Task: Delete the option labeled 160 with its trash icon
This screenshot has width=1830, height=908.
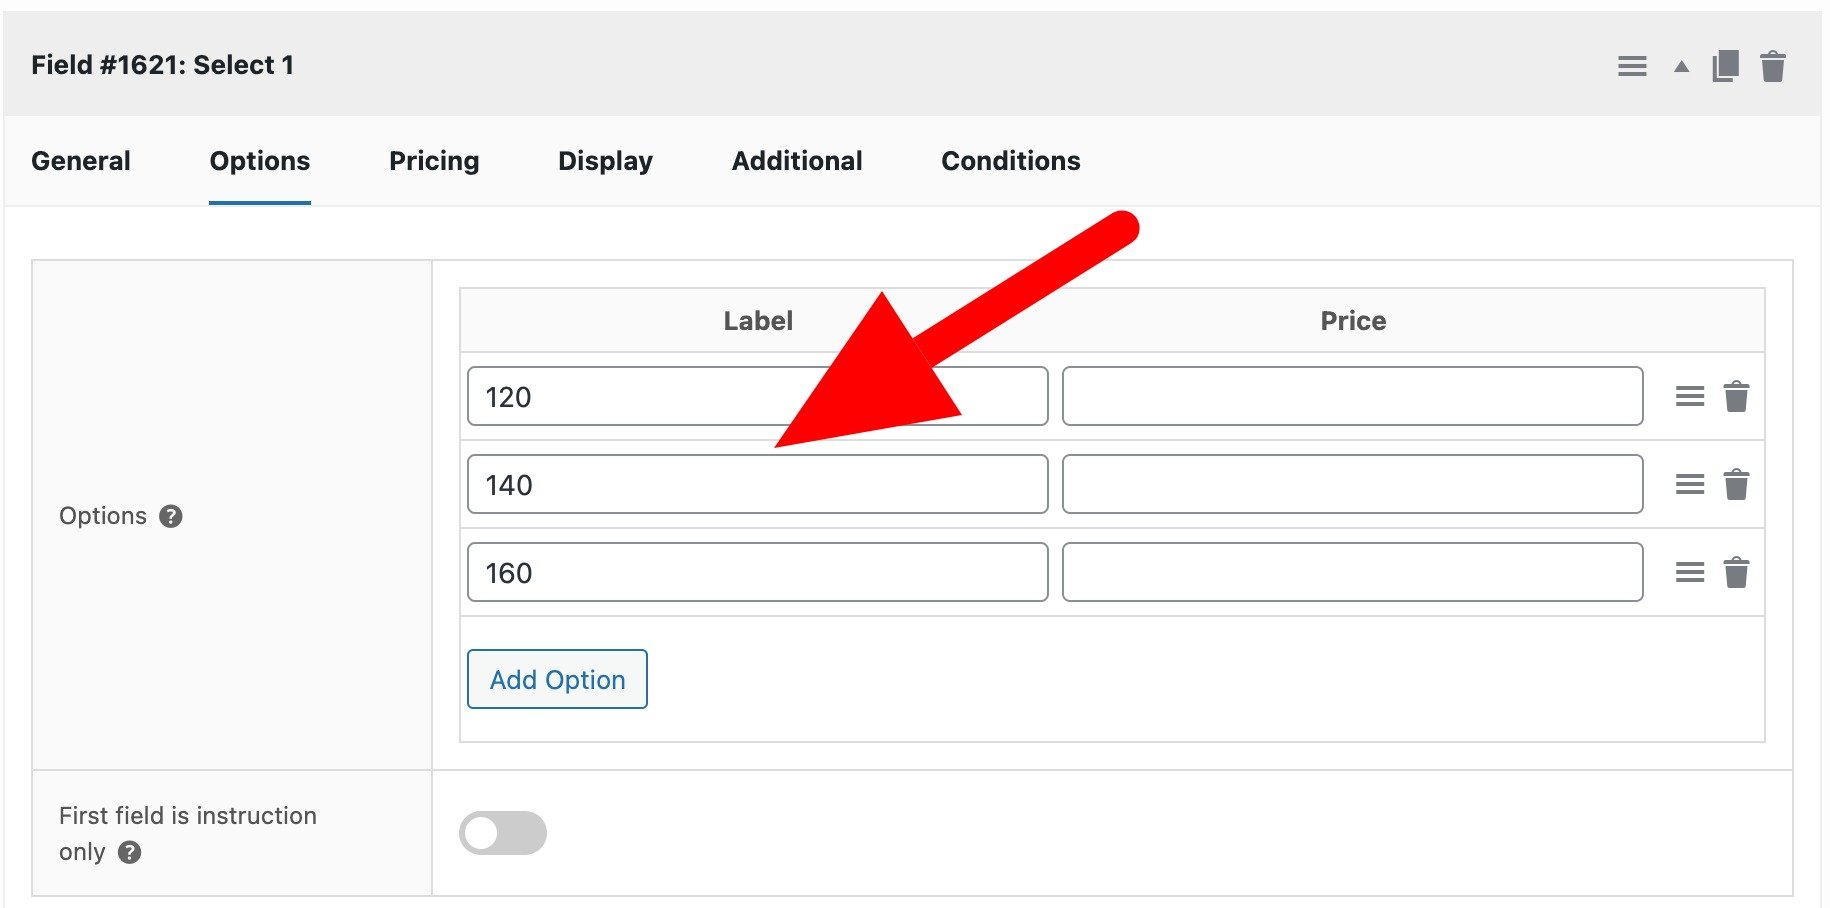Action: pos(1737,572)
